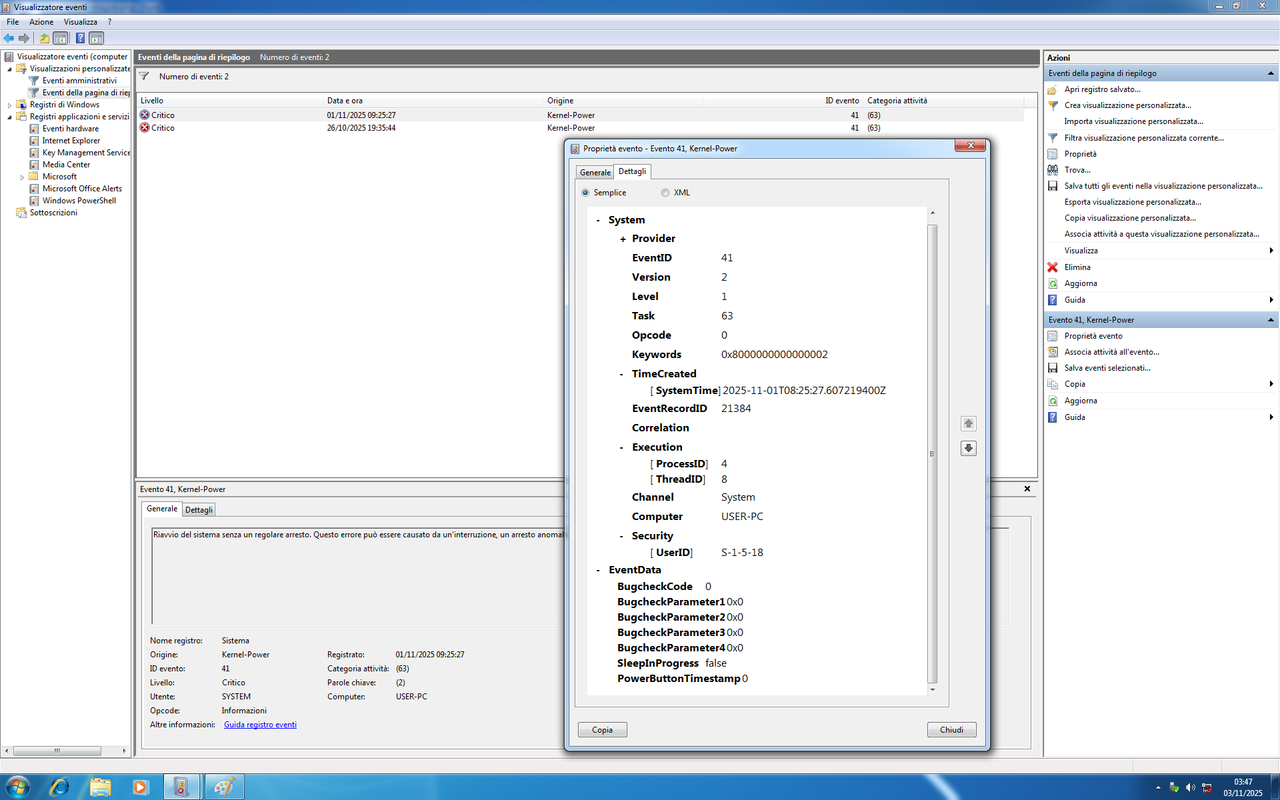Open the 'Dettagli' tab in lower preview pane
Image resolution: width=1280 pixels, height=800 pixels.
199,509
